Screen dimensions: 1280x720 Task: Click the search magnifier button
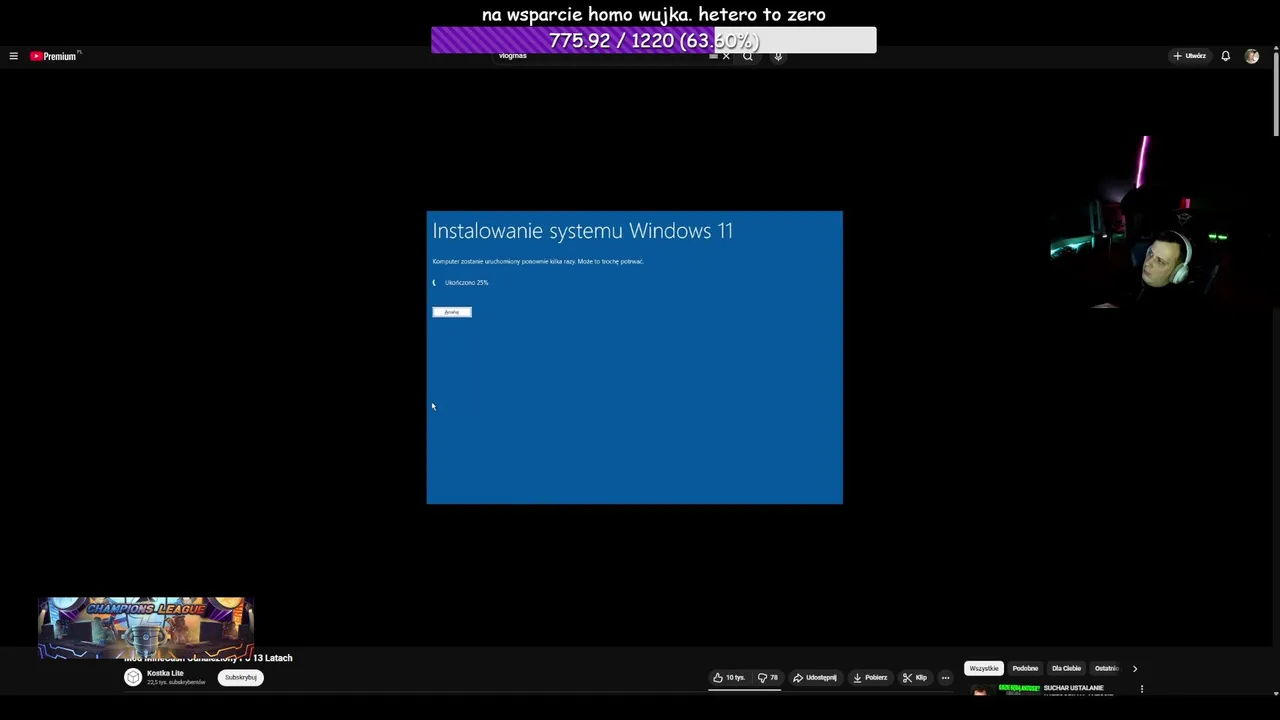coord(747,56)
